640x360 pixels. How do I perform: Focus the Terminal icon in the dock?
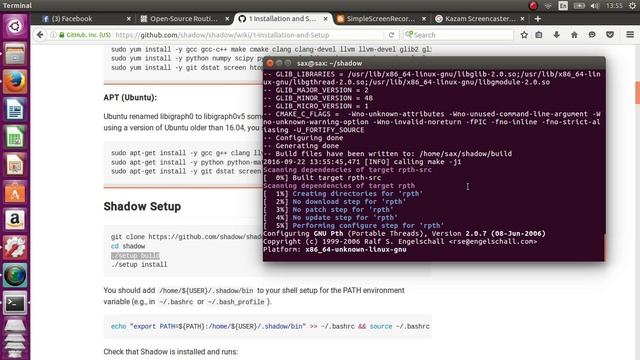15,303
